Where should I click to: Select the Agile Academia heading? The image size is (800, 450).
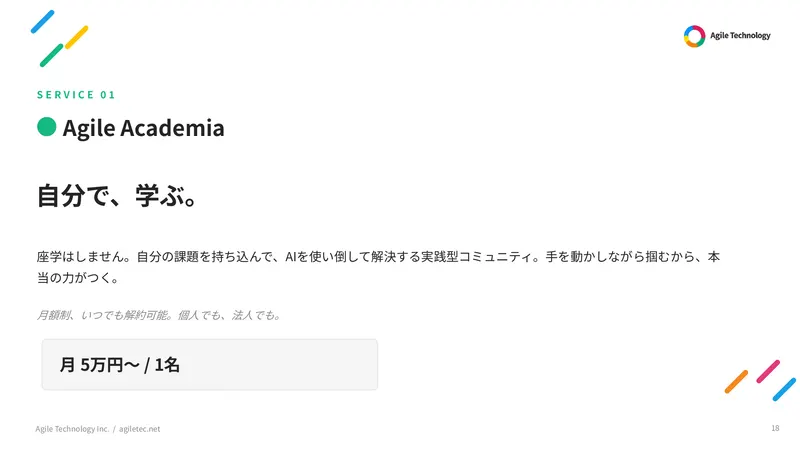(x=143, y=128)
